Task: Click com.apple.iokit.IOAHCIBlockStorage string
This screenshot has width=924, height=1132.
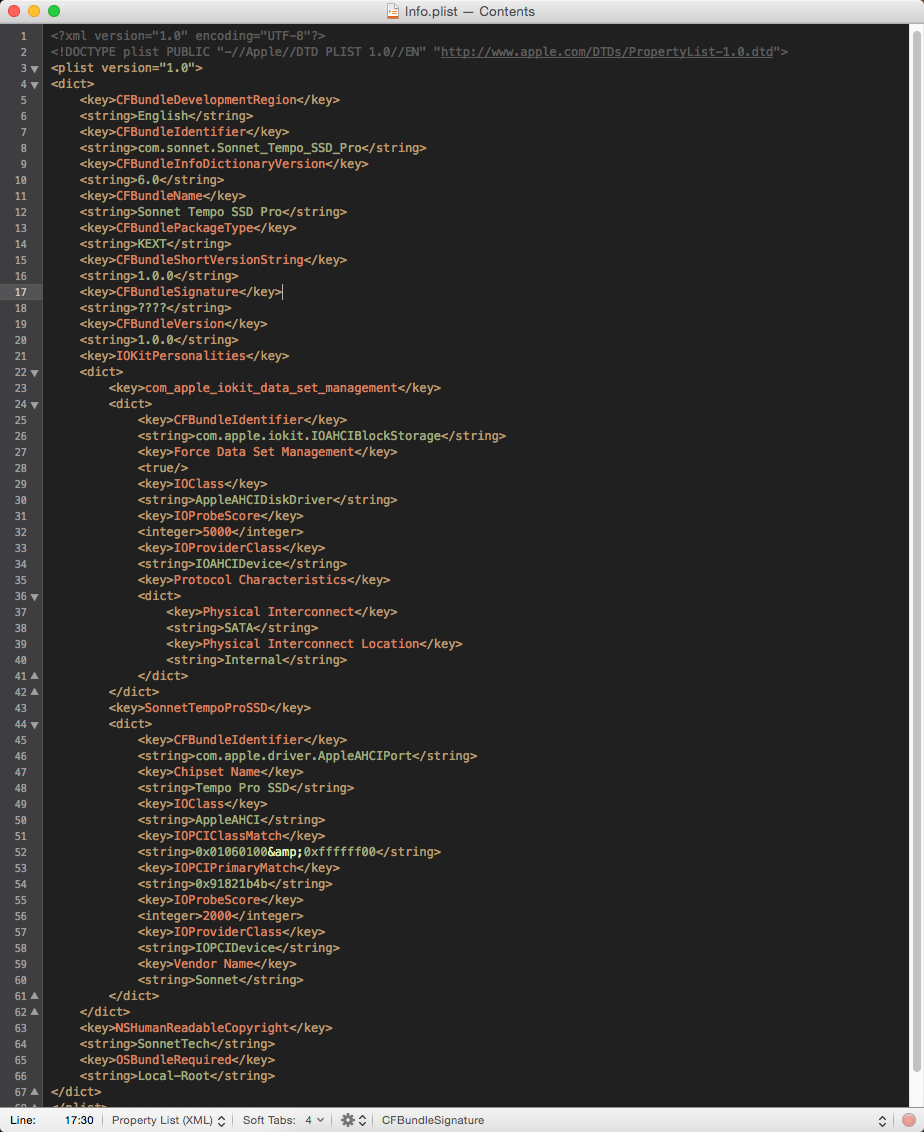Action: coord(318,436)
